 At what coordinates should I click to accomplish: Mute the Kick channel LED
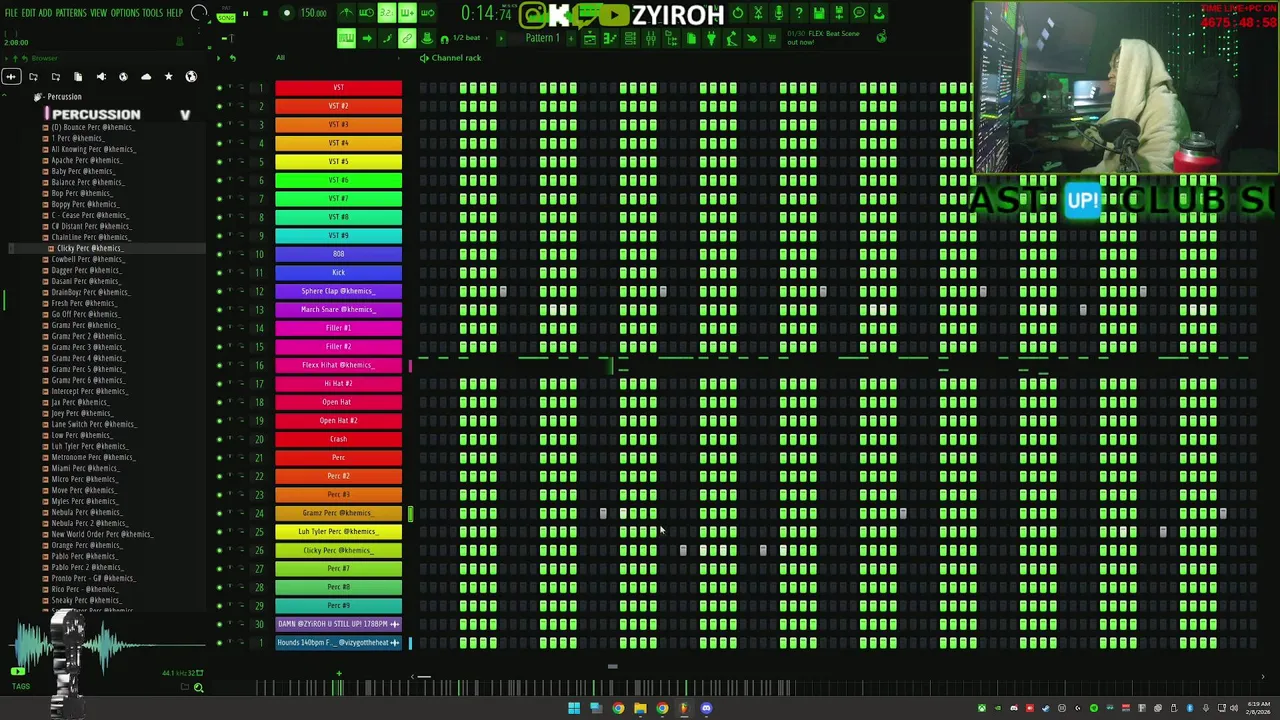tap(220, 273)
